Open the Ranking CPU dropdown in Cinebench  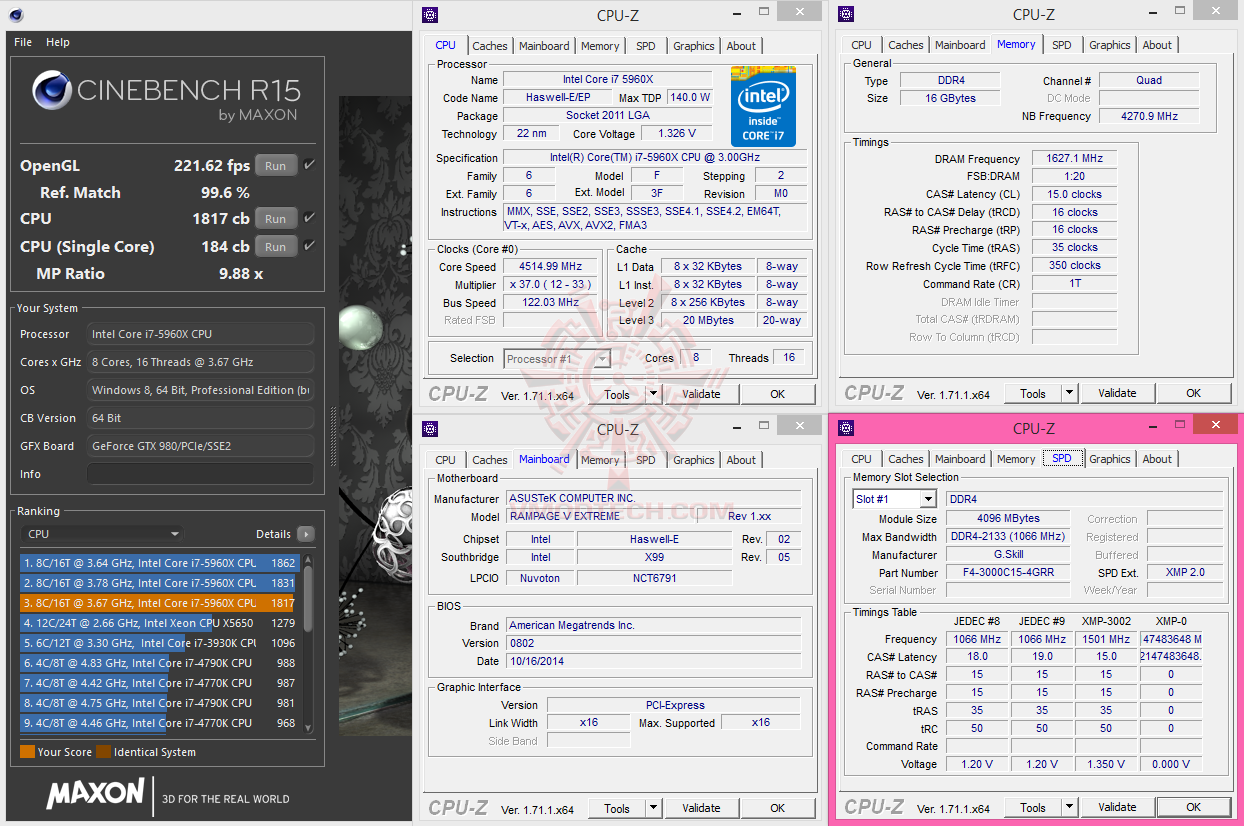pyautogui.click(x=103, y=534)
